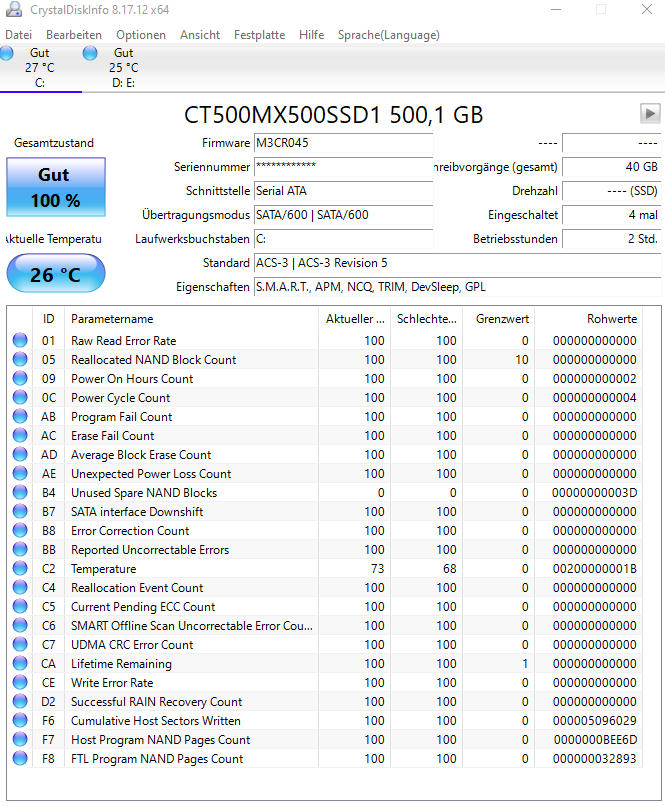Open the Festplatte menu
665x806 pixels.
[260, 35]
